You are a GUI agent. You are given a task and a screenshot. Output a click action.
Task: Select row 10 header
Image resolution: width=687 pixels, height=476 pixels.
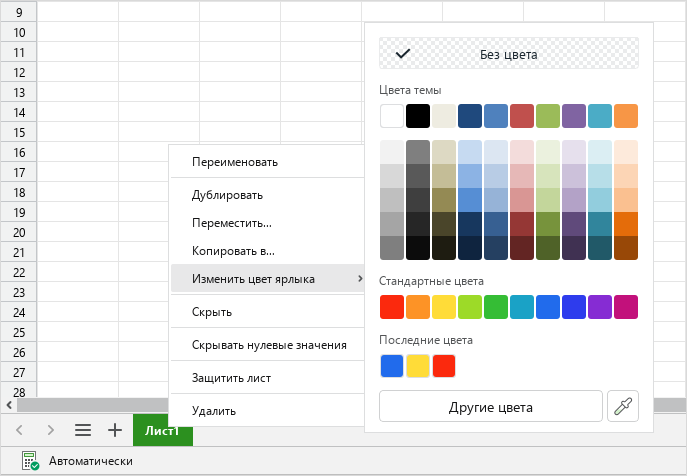tap(19, 32)
